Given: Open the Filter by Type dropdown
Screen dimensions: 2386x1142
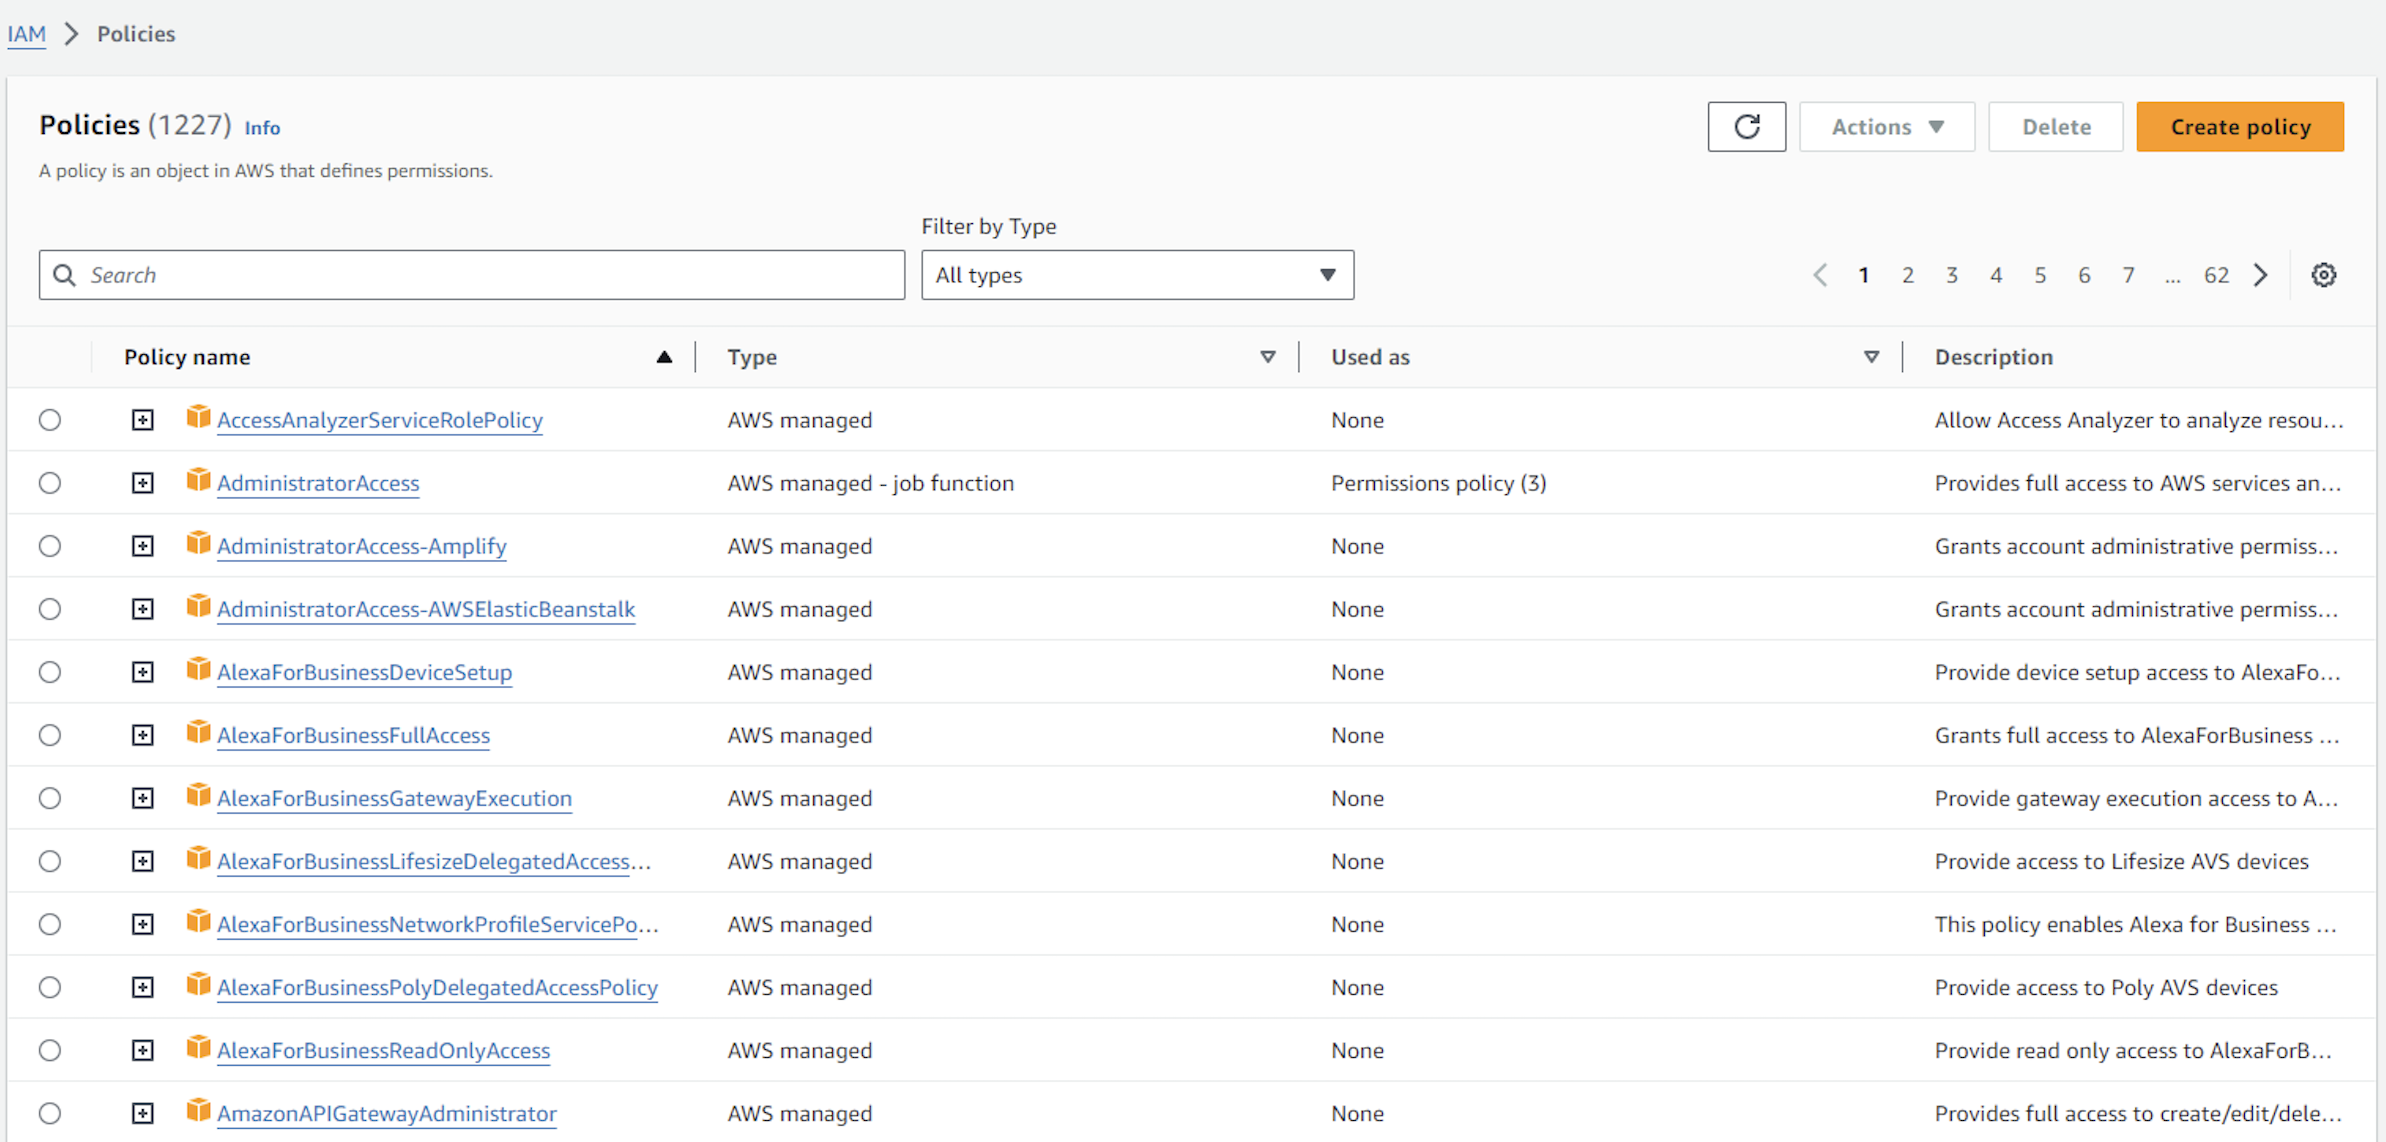Looking at the screenshot, I should point(1137,275).
